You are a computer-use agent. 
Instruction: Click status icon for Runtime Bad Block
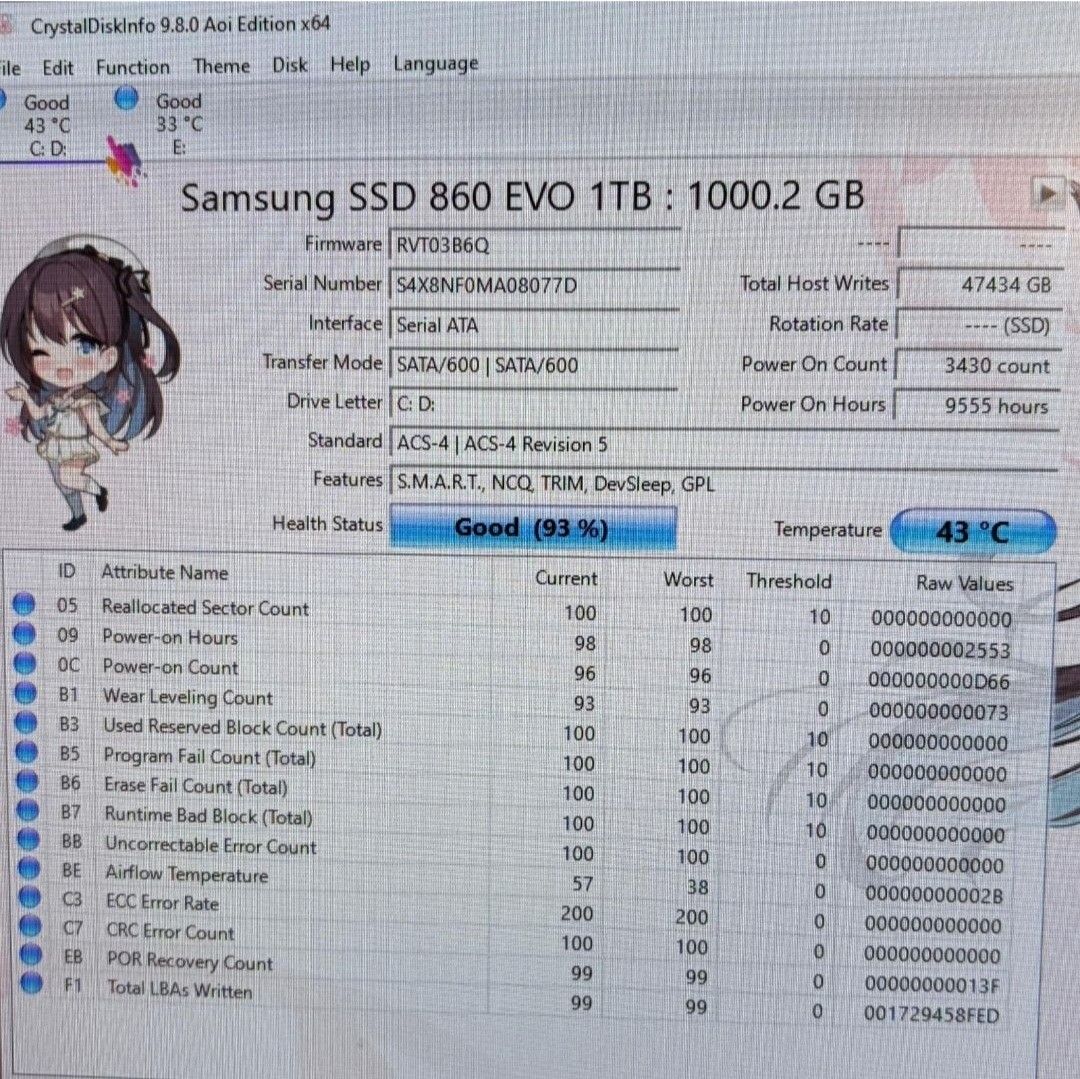(x=28, y=810)
